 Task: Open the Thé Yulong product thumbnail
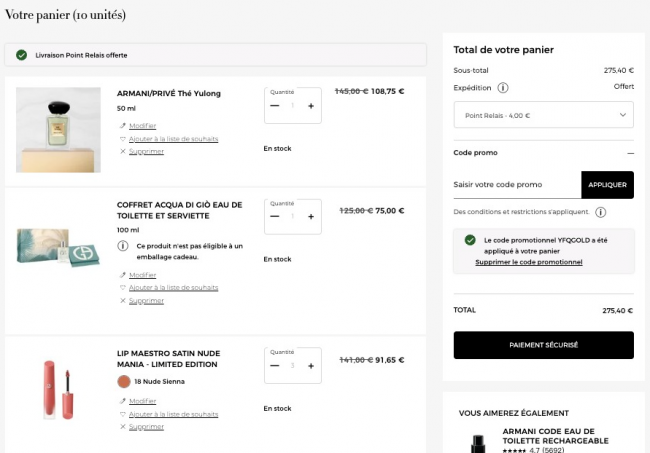pyautogui.click(x=58, y=130)
